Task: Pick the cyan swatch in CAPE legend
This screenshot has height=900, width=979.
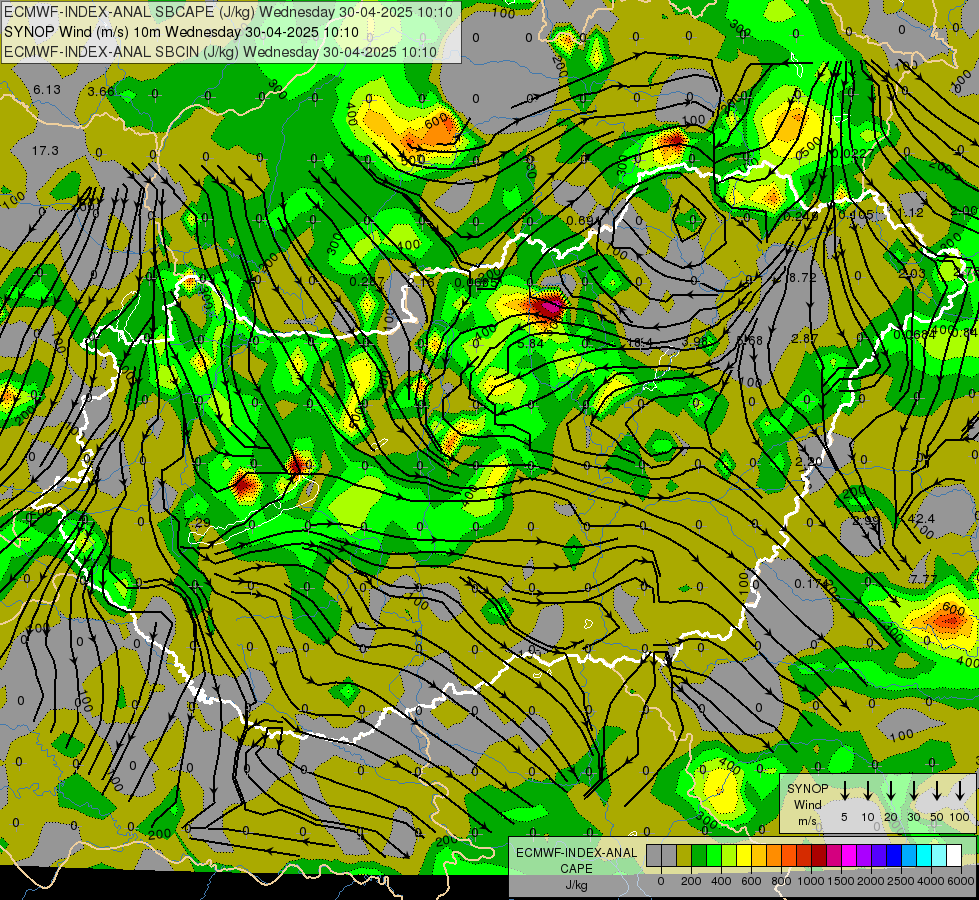Action: click(x=924, y=855)
